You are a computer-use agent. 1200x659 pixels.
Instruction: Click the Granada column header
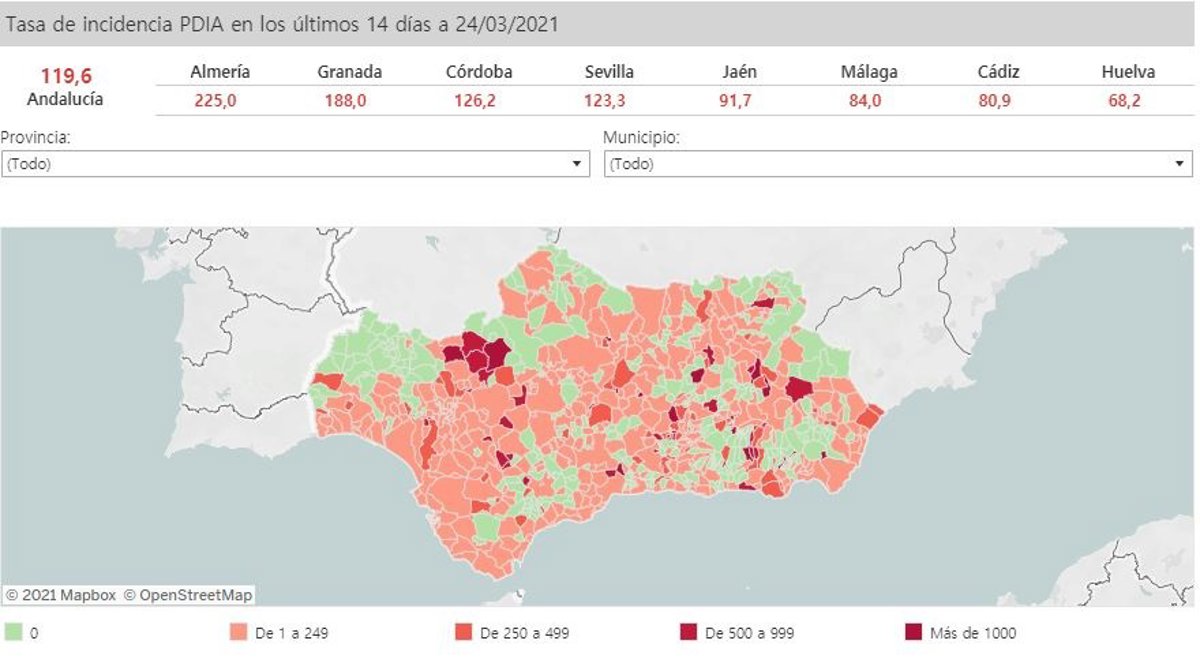click(349, 72)
